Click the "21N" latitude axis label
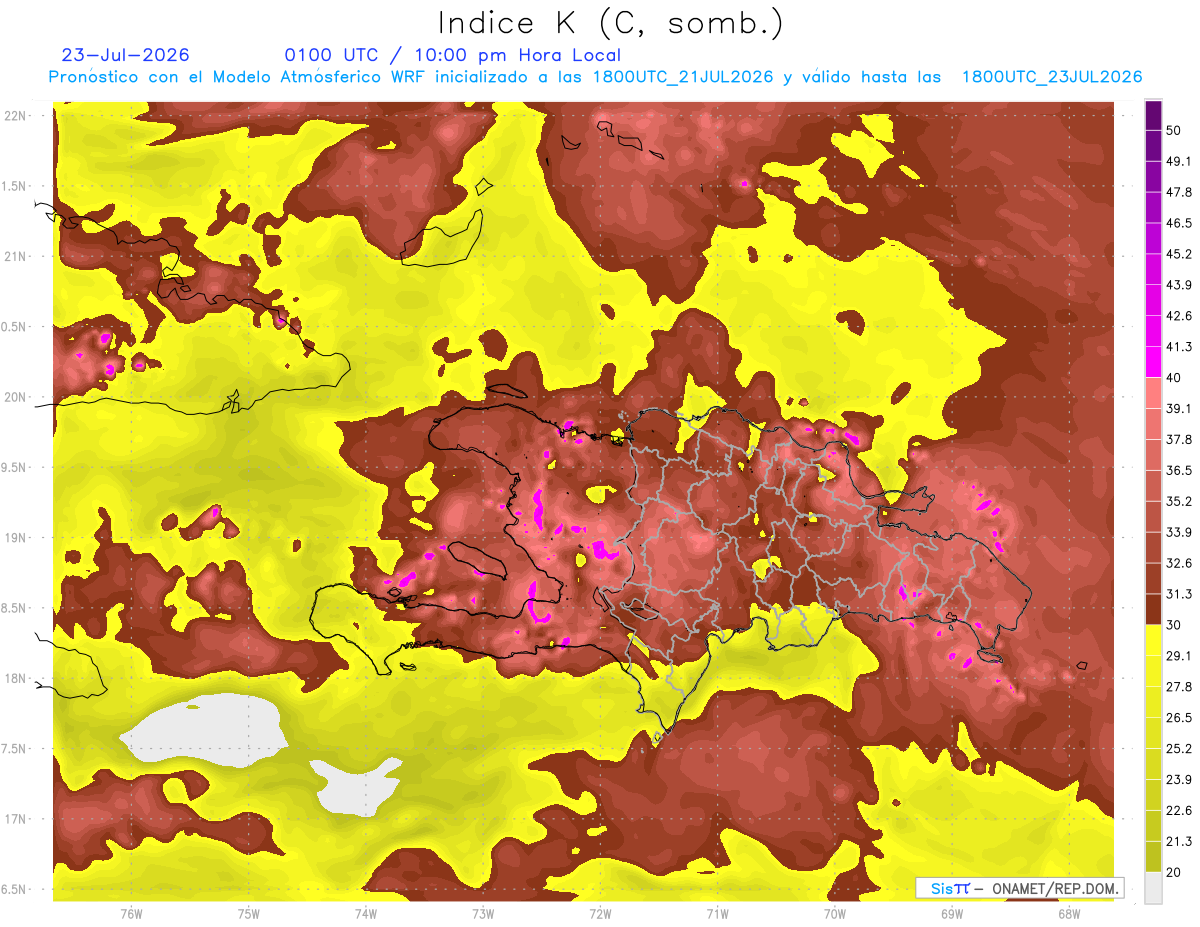Image resolution: width=1200 pixels, height=927 pixels. (14, 256)
